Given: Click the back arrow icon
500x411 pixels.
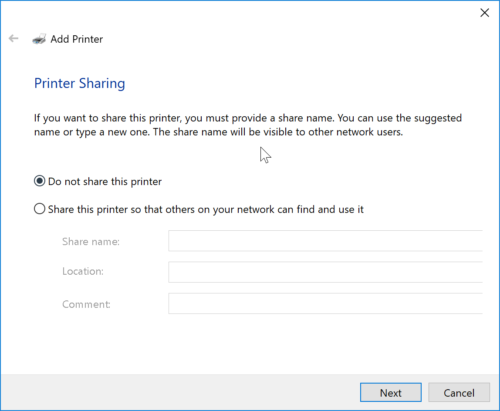Looking at the screenshot, I should click(13, 39).
